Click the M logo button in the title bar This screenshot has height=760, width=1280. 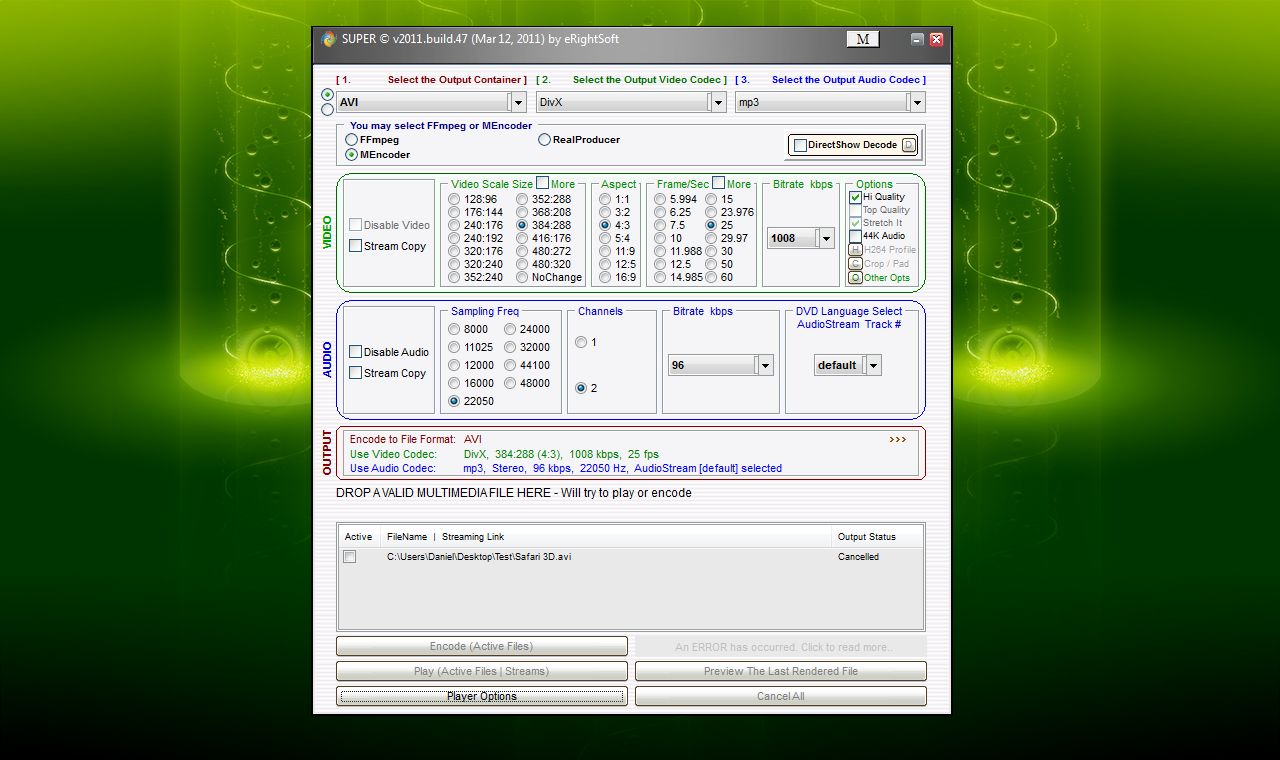pyautogui.click(x=861, y=38)
